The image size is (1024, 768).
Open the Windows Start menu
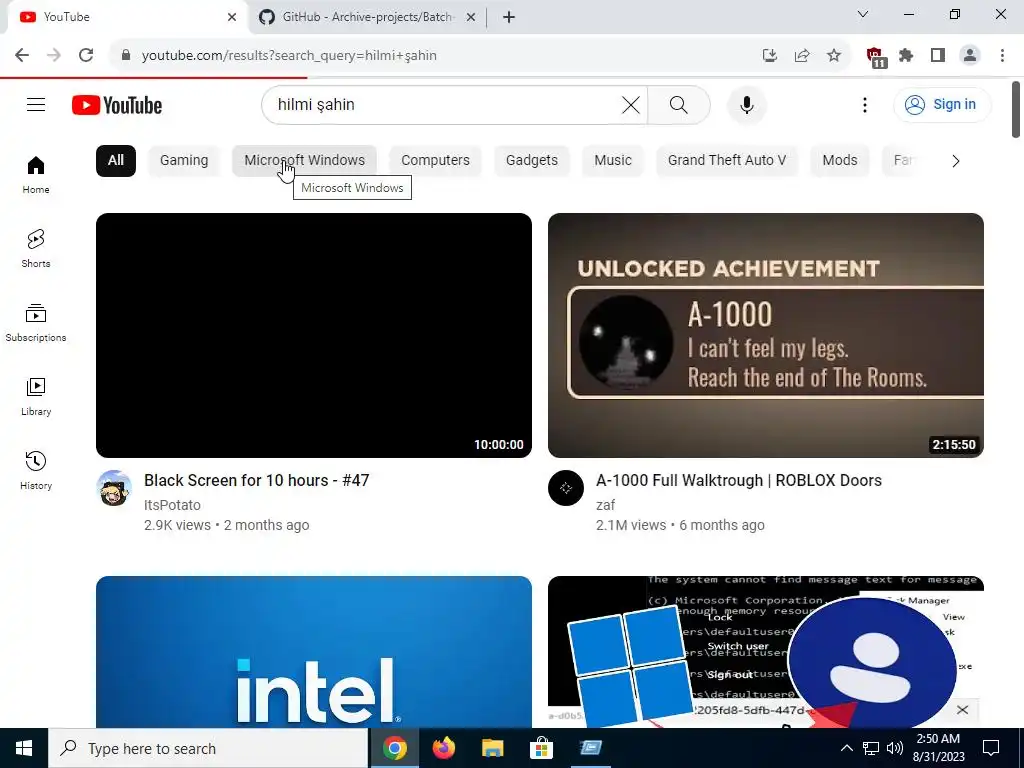24,748
